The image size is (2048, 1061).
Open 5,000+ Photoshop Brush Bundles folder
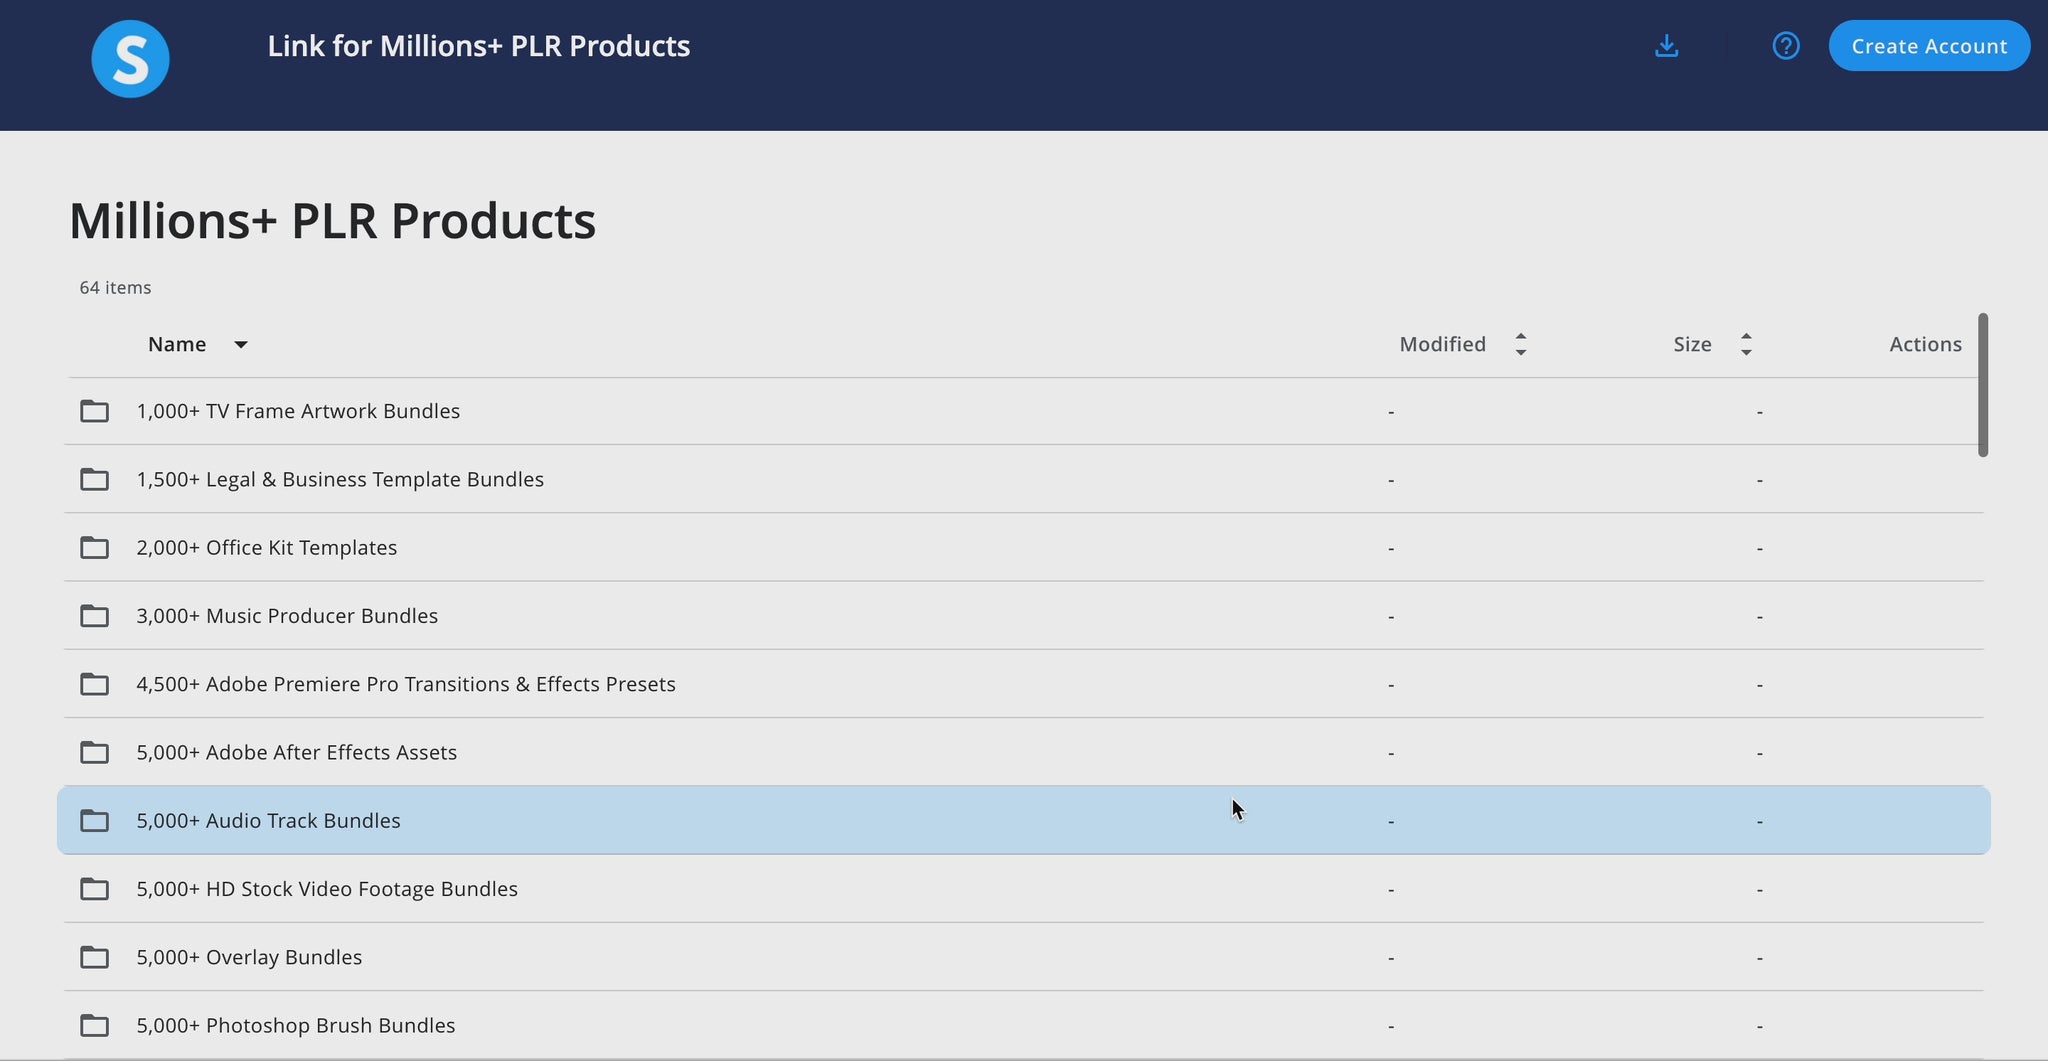tap(295, 1025)
